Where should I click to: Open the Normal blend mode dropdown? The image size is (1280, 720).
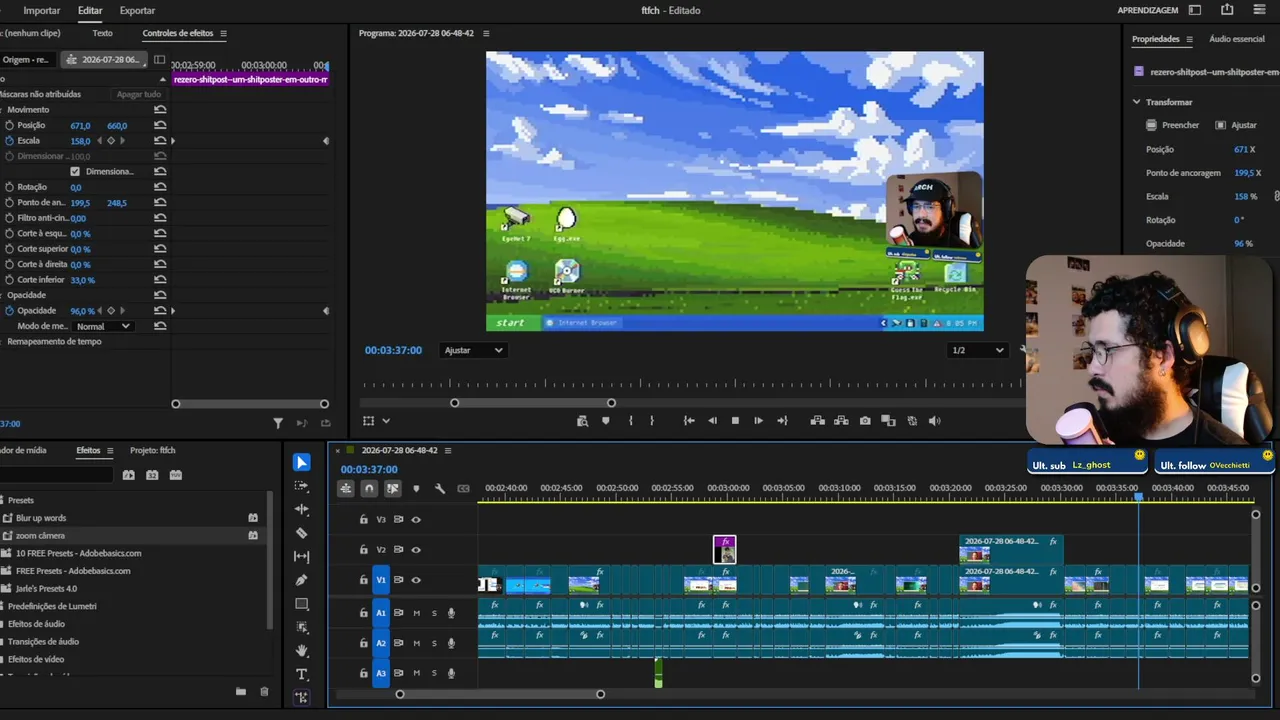click(104, 326)
